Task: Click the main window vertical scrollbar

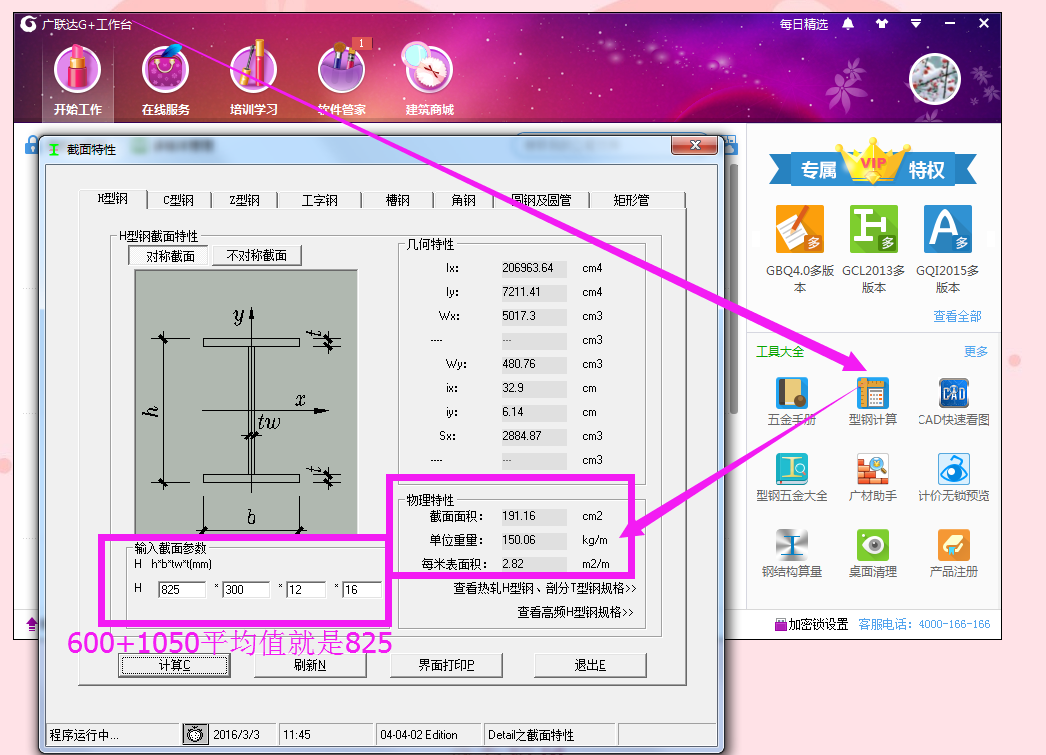Action: pos(734,287)
